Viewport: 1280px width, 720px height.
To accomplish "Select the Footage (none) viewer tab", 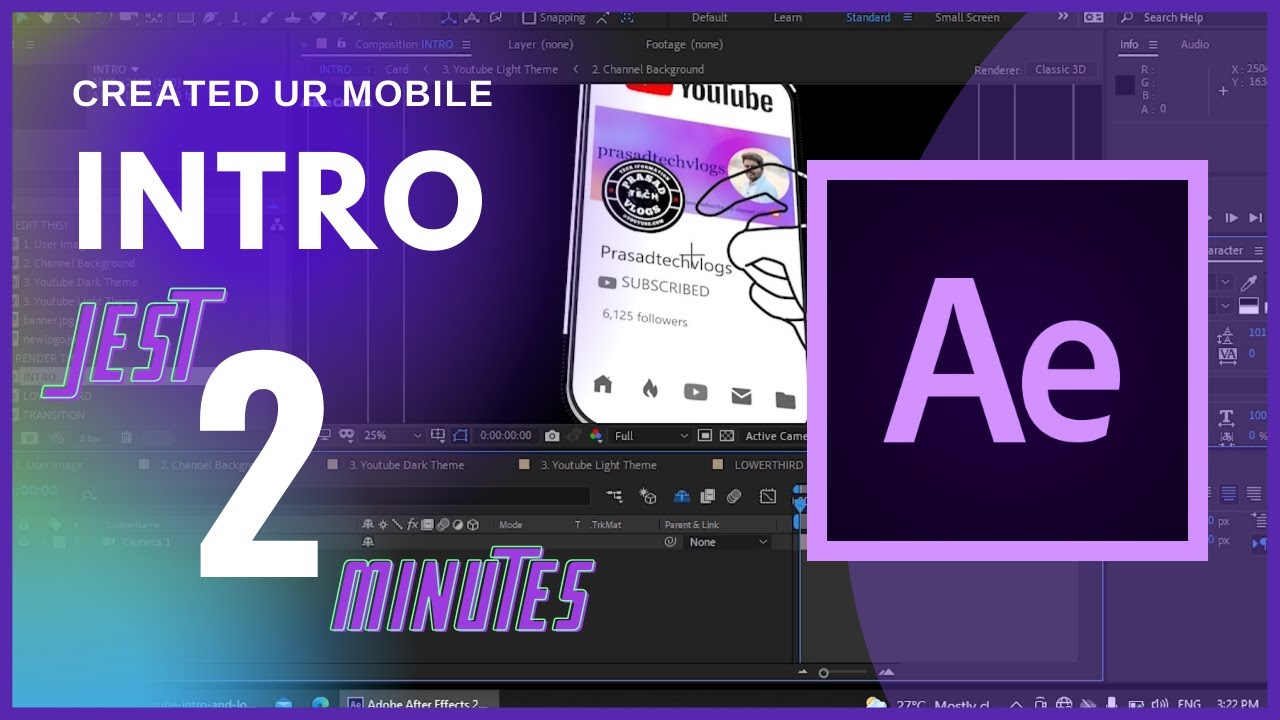I will point(684,45).
